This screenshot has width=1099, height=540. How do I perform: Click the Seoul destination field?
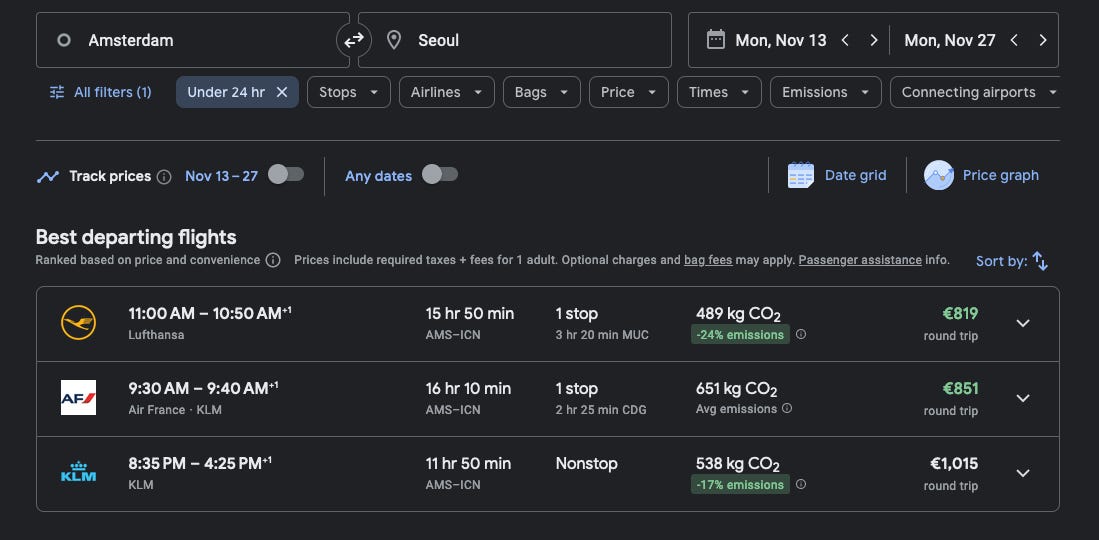(515, 40)
